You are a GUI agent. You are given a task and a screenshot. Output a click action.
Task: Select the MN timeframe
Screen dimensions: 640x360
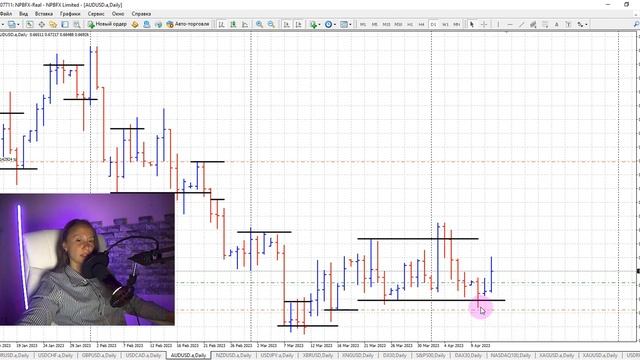click(x=457, y=24)
